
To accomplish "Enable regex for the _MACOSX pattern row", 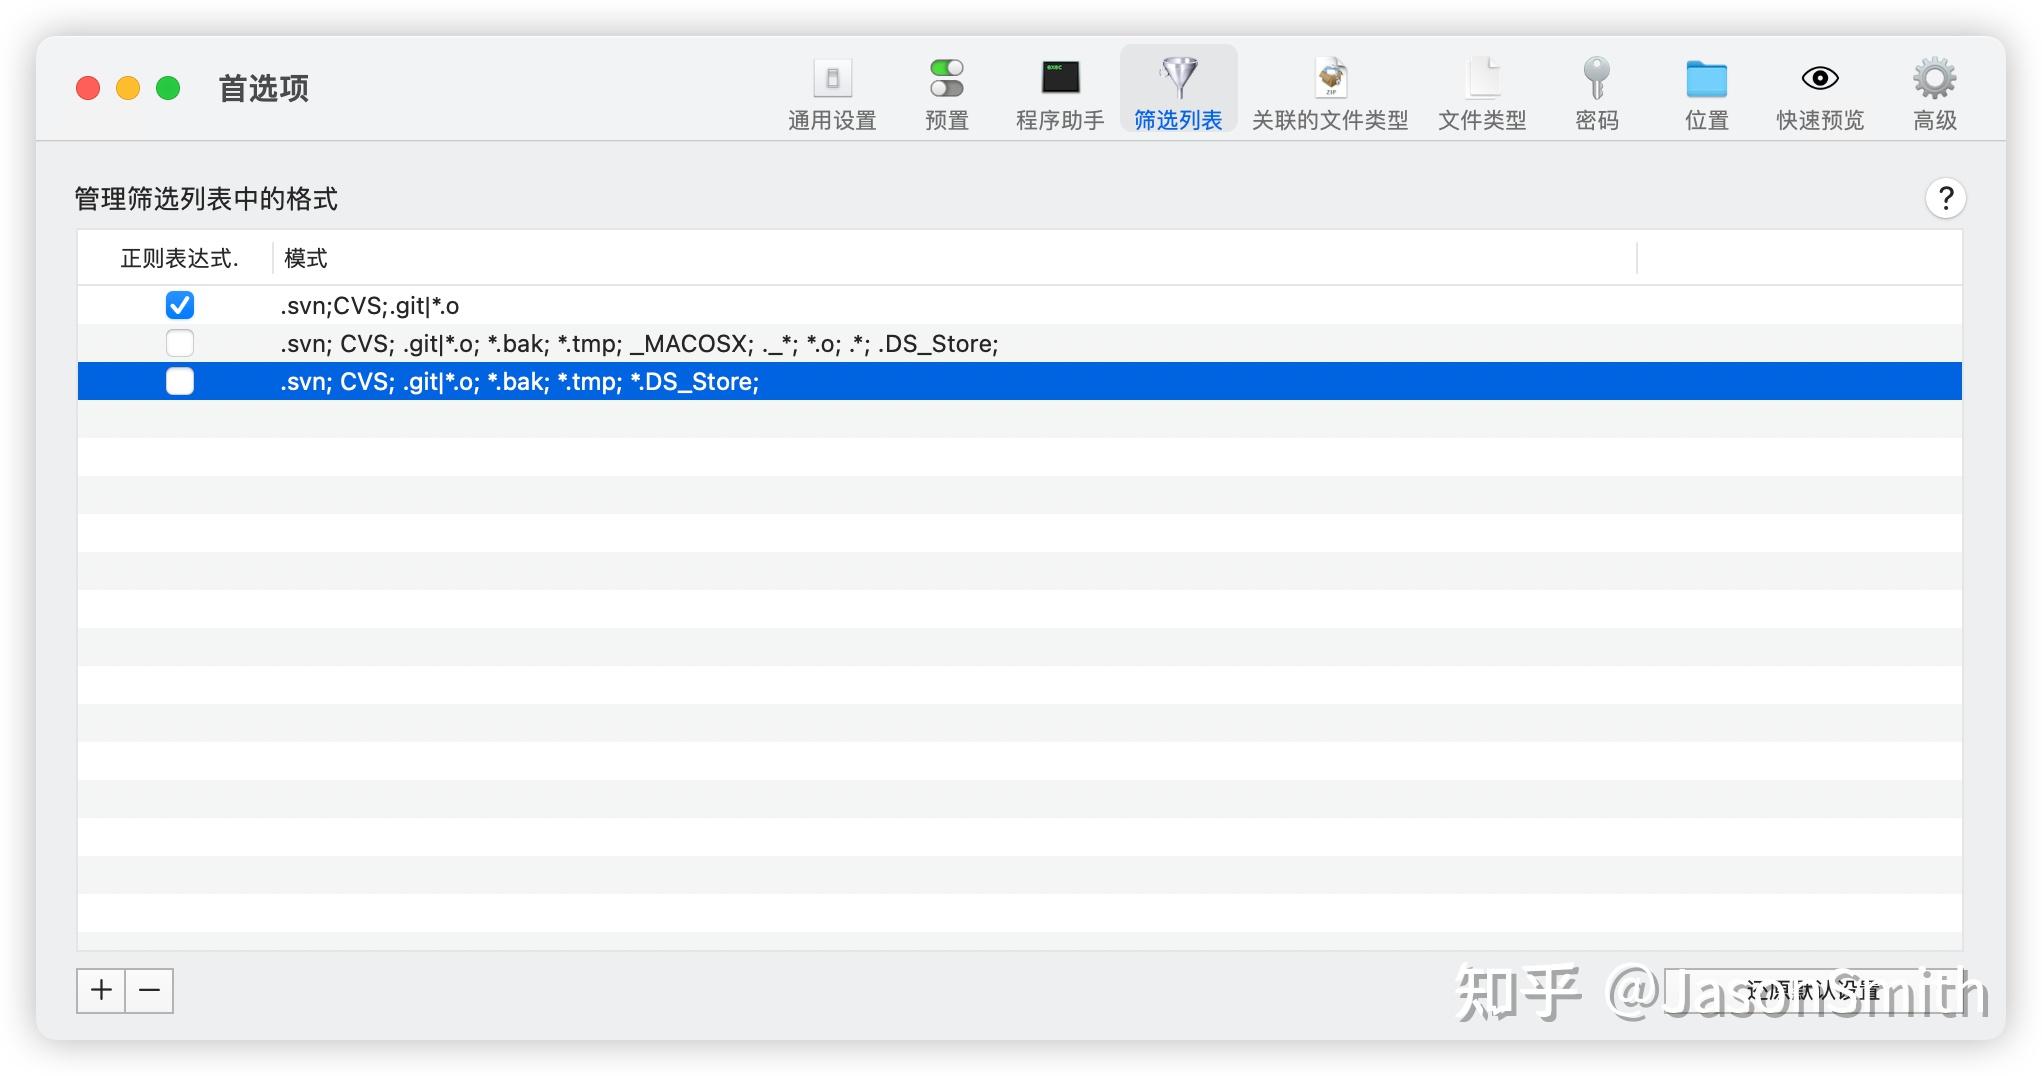I will point(180,343).
